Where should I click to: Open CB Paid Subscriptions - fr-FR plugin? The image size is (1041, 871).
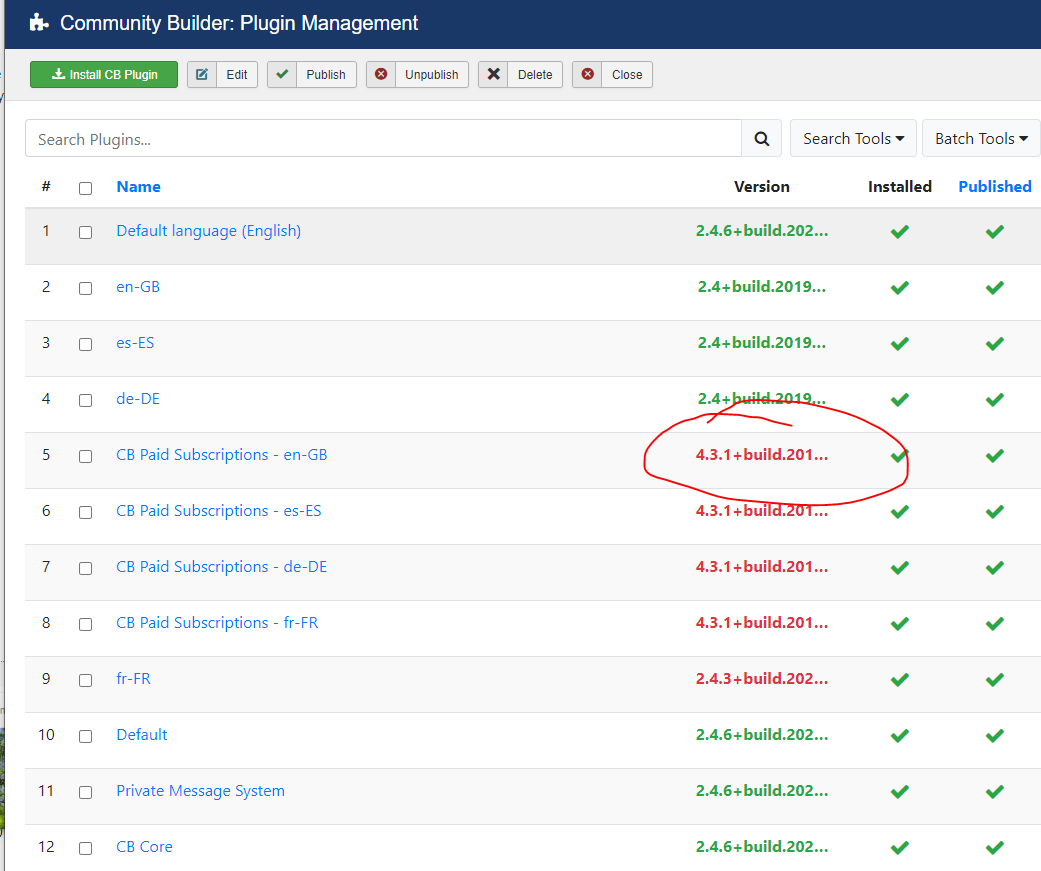click(x=217, y=623)
